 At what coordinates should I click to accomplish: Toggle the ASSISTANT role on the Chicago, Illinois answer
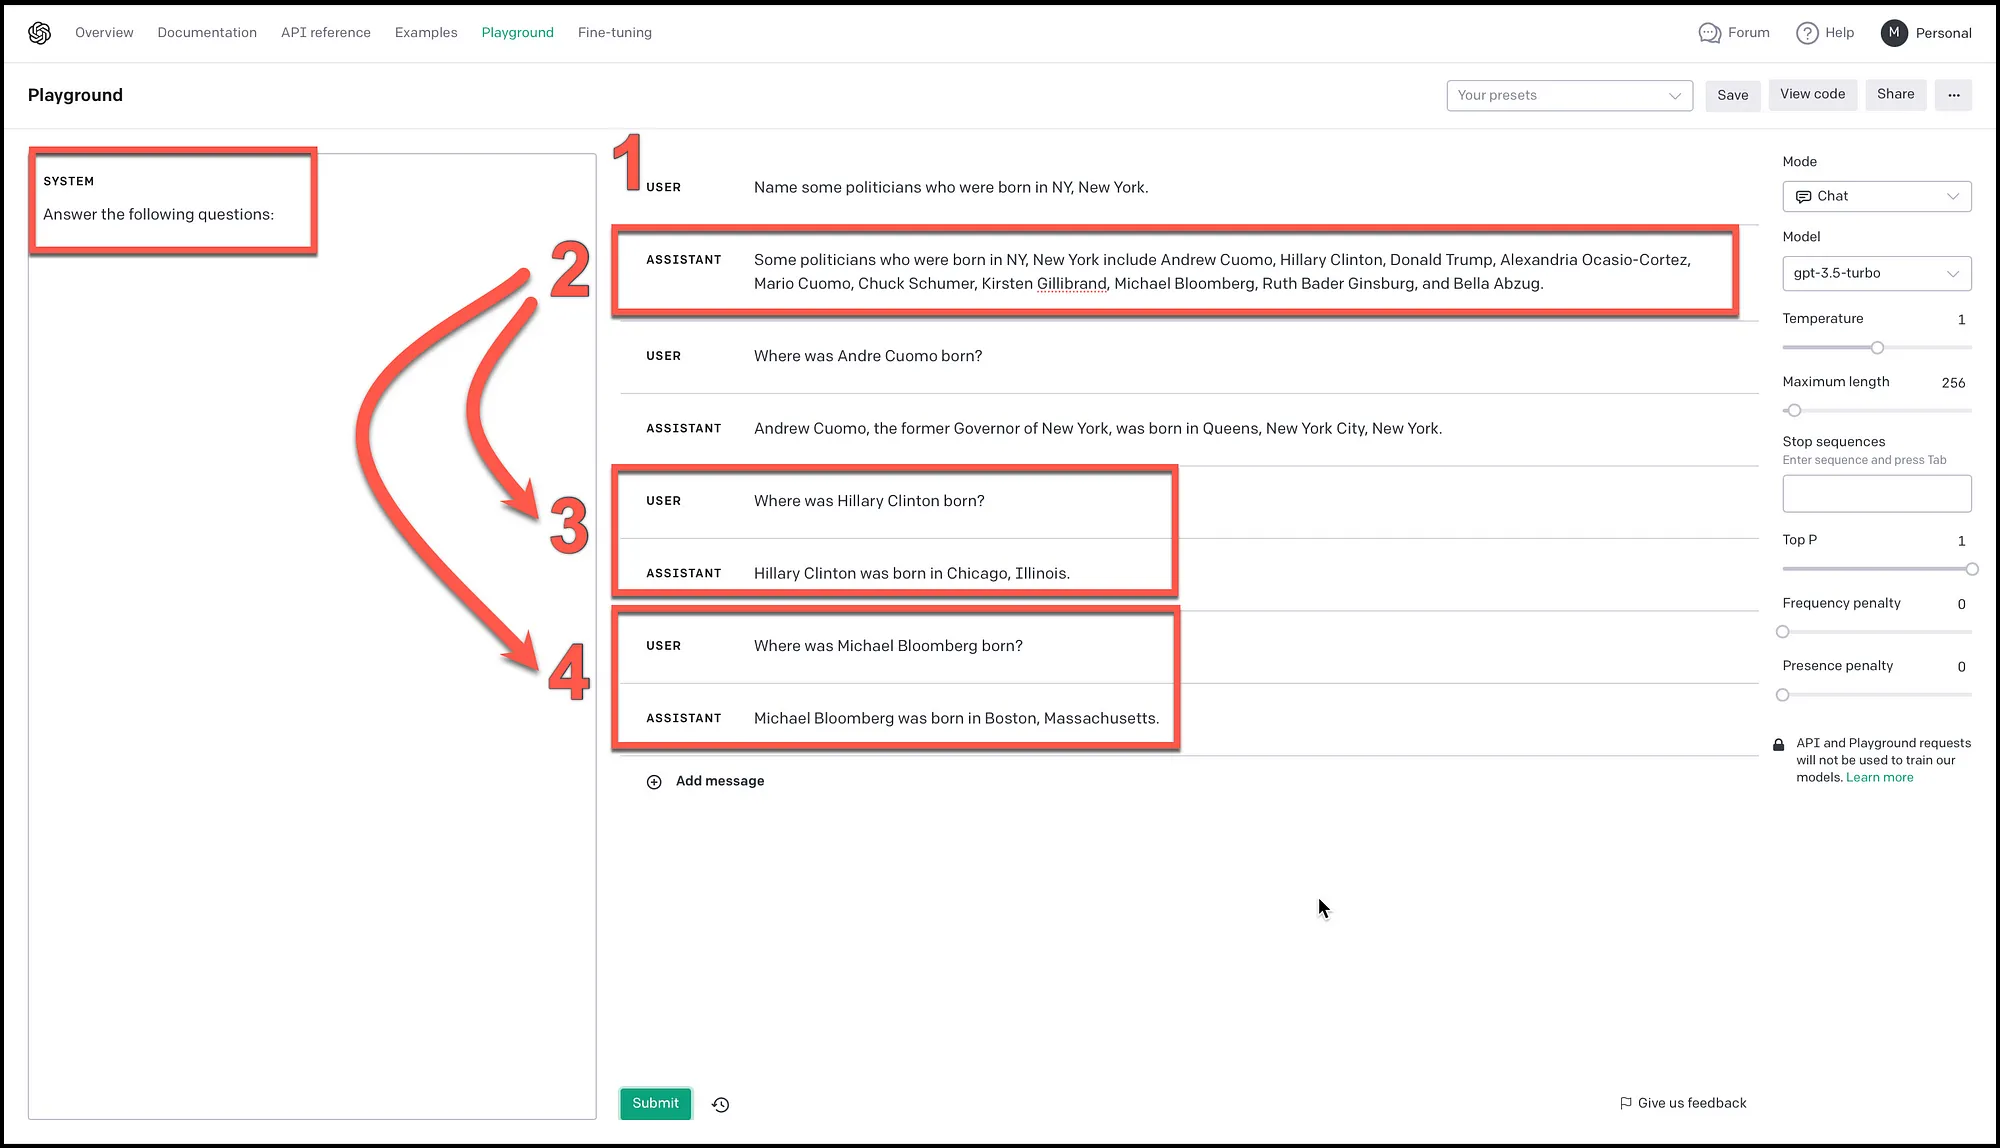(x=683, y=574)
